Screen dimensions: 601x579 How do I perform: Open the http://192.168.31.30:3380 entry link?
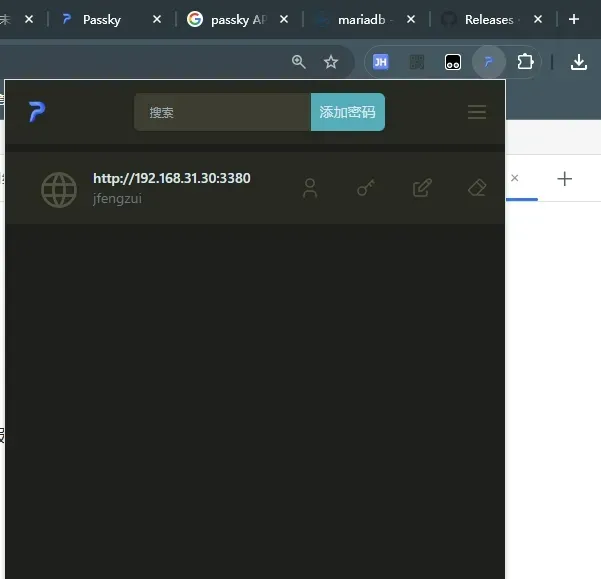pyautogui.click(x=171, y=178)
